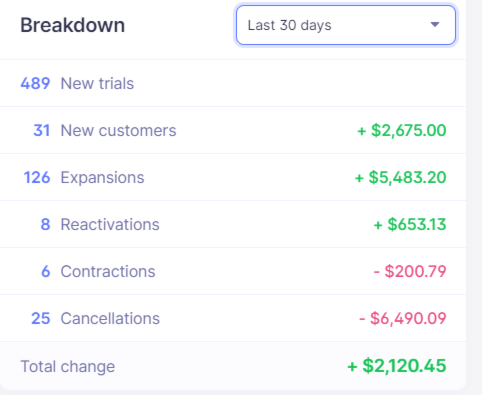Click the dropdown caret arrow icon
The image size is (482, 395).
435,25
